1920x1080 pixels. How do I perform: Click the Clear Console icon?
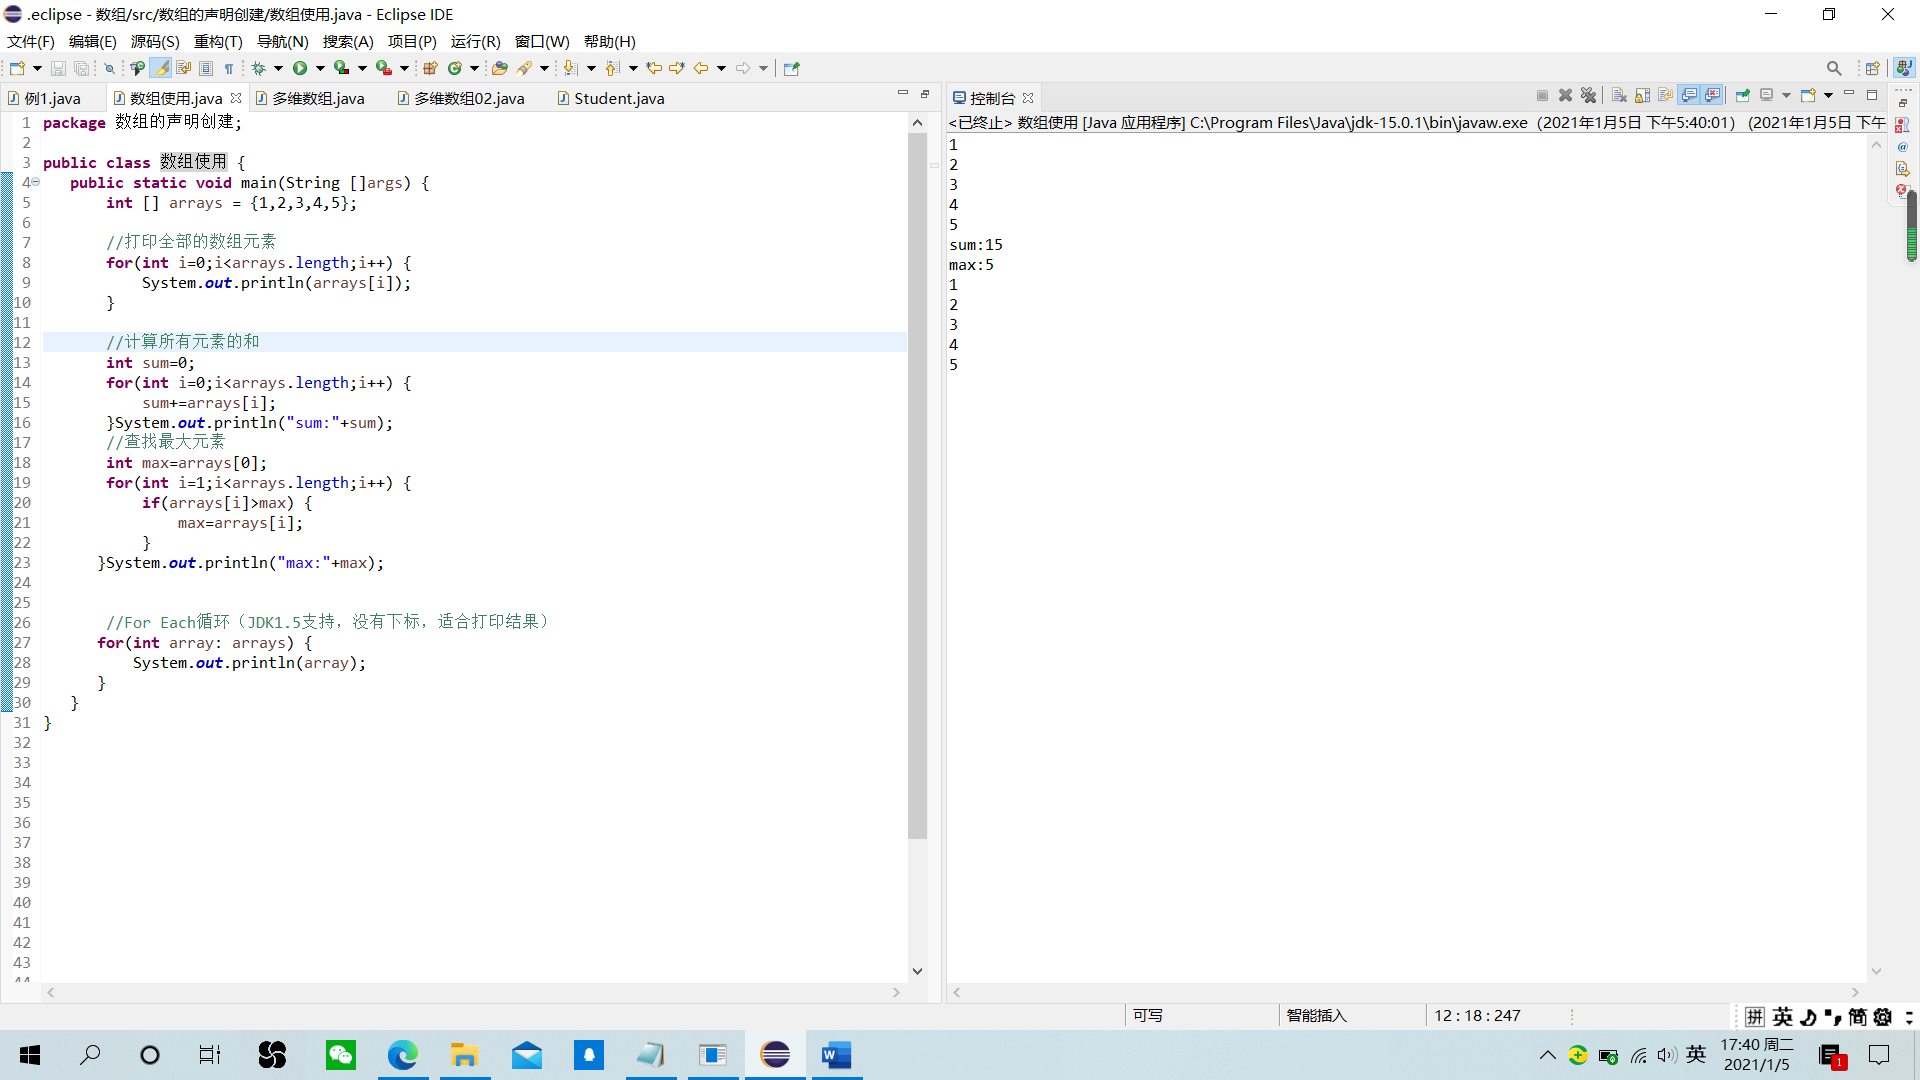[x=1619, y=95]
